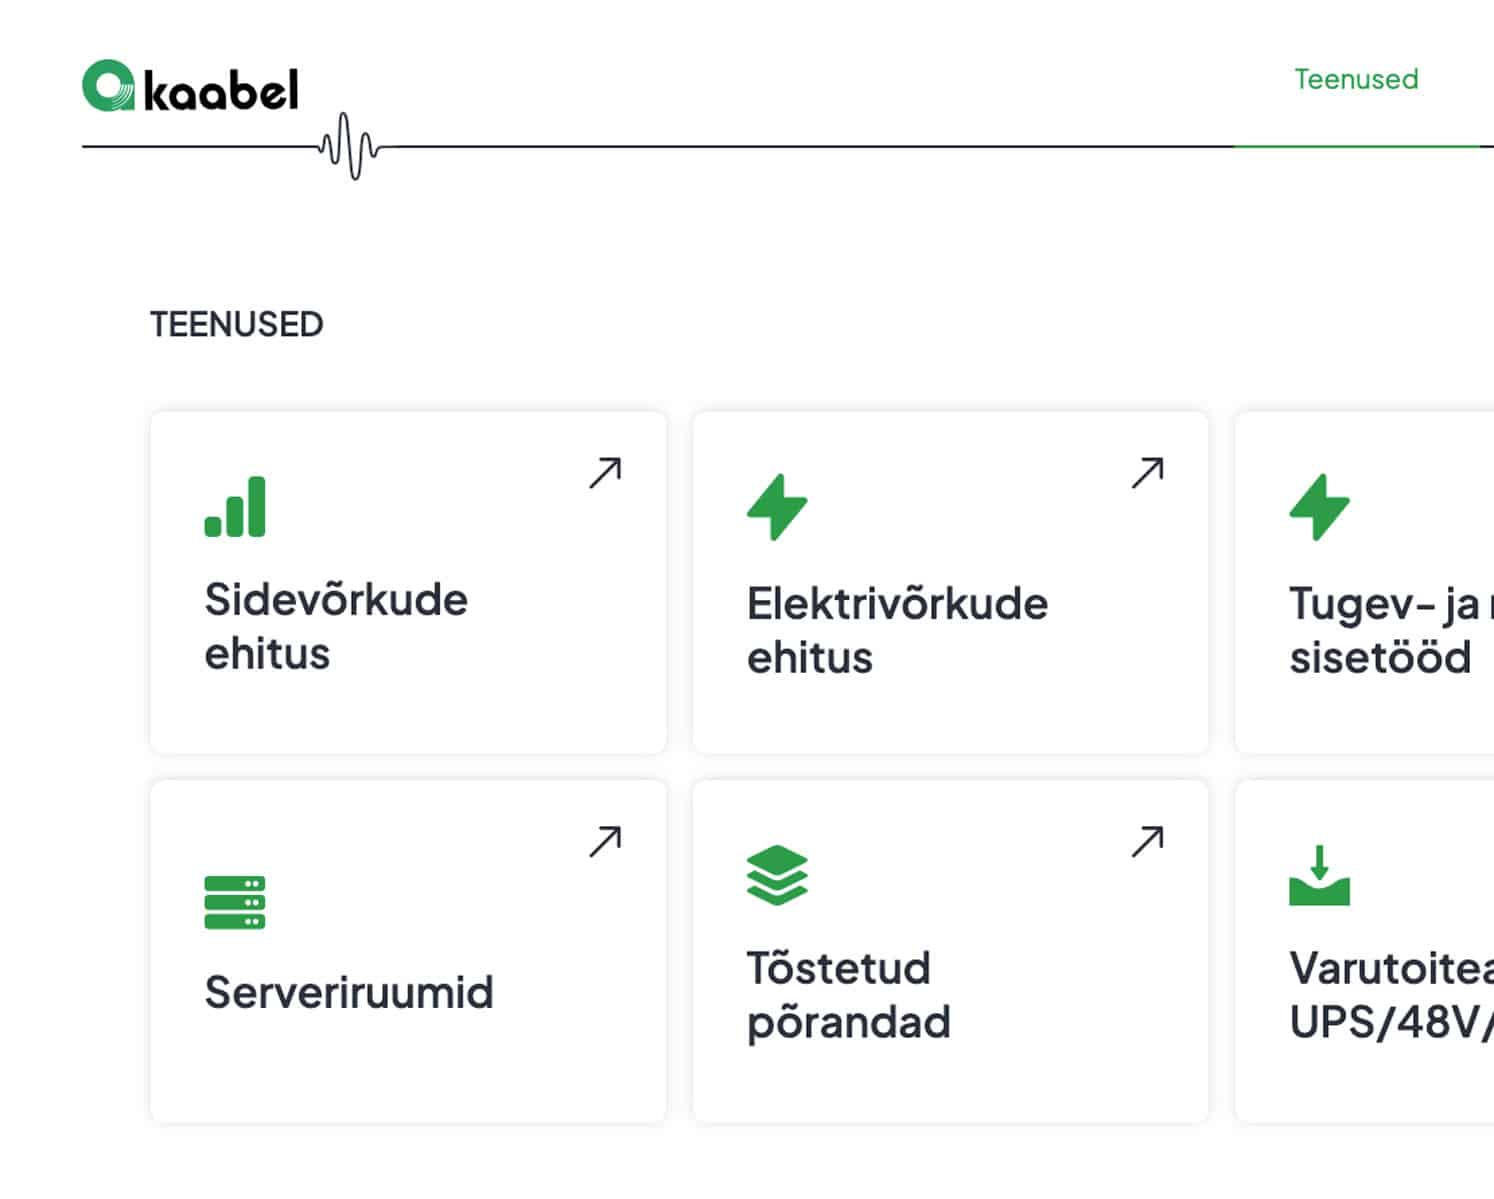This screenshot has width=1494, height=1199.
Task: Click the arrow icon on Serveriruumid card
Action: 605,842
